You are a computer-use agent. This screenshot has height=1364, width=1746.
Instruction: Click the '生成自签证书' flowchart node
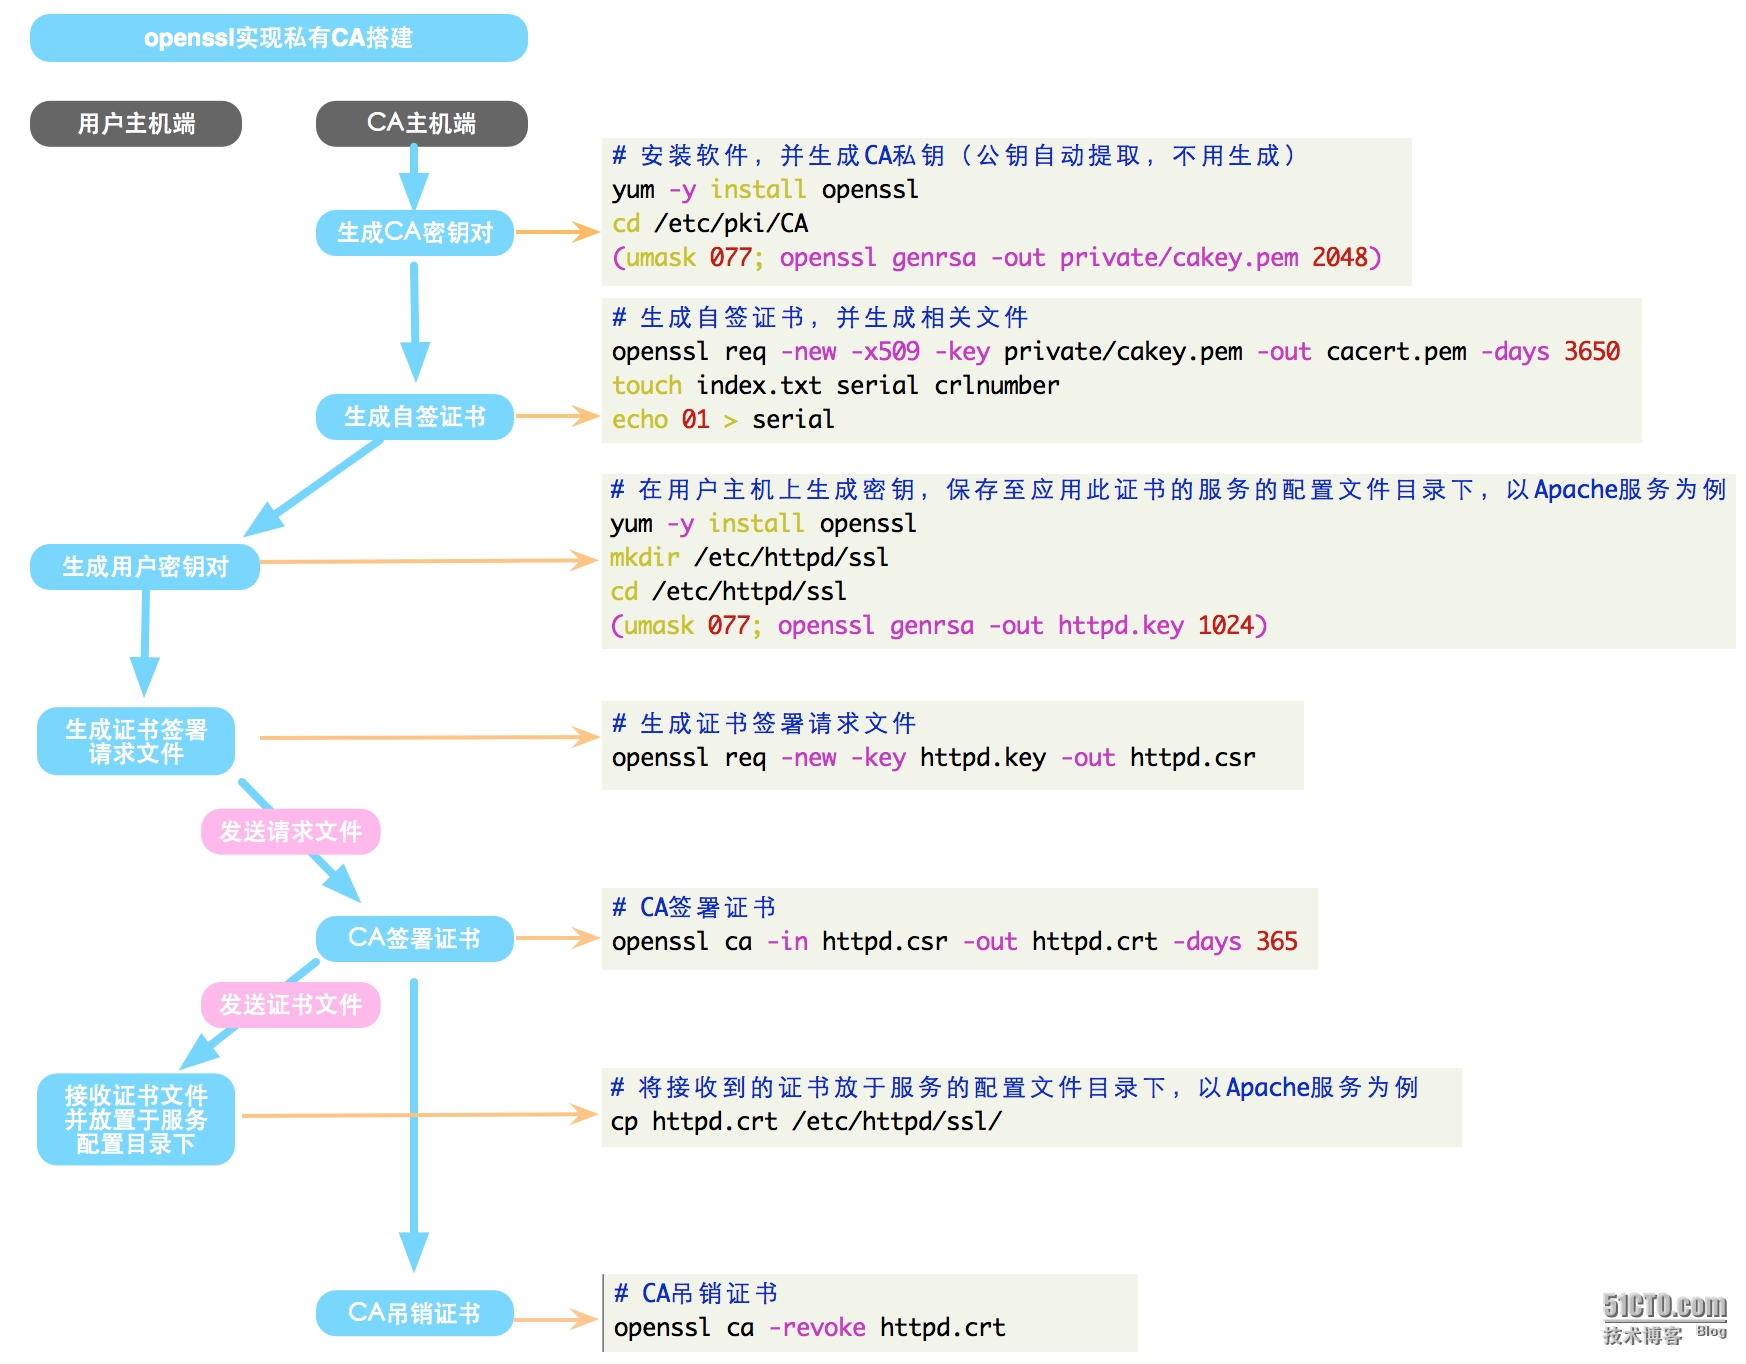pyautogui.click(x=415, y=417)
